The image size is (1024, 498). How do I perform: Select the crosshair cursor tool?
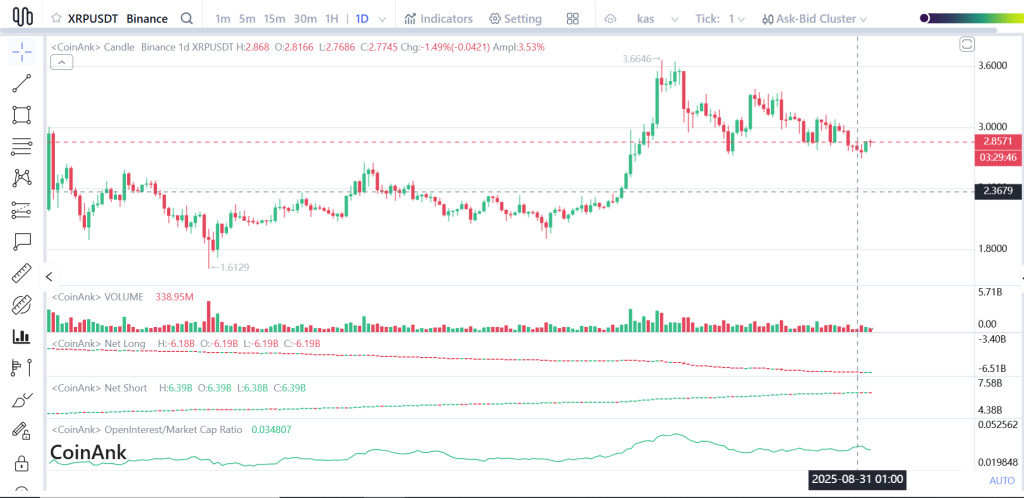coord(22,52)
